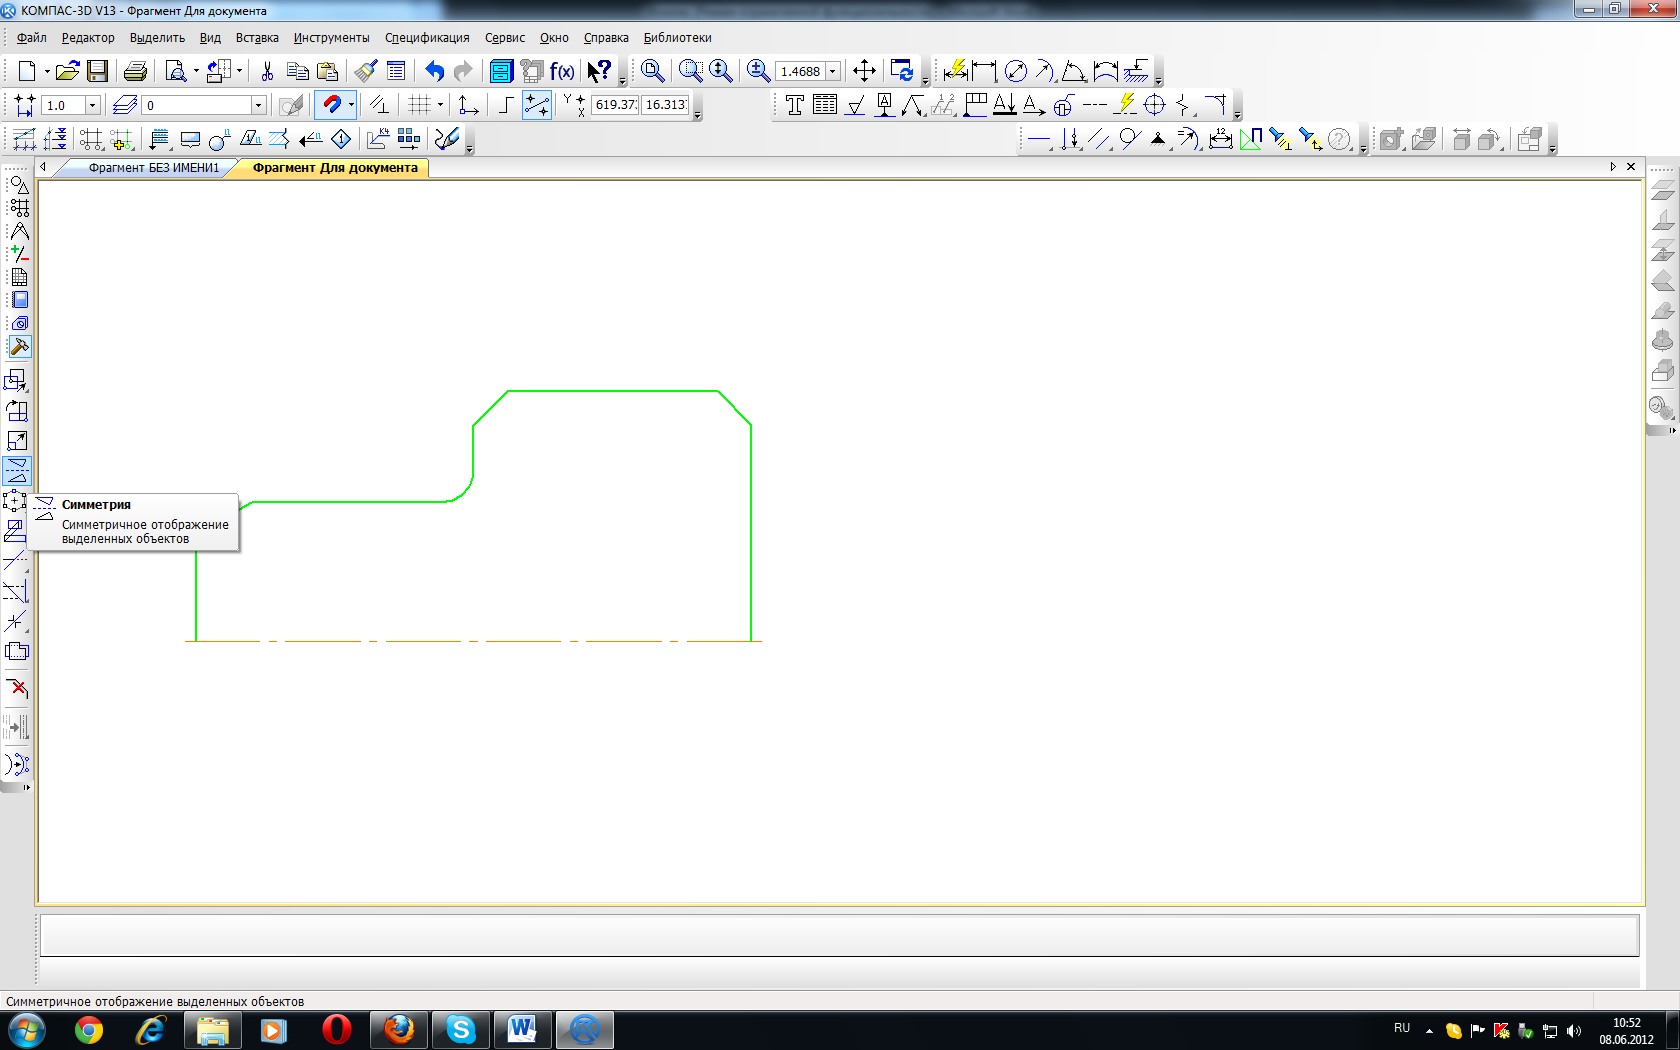Screen dimensions: 1680x1050
Task: Cut the selection with the scissors icon
Action: 267,71
